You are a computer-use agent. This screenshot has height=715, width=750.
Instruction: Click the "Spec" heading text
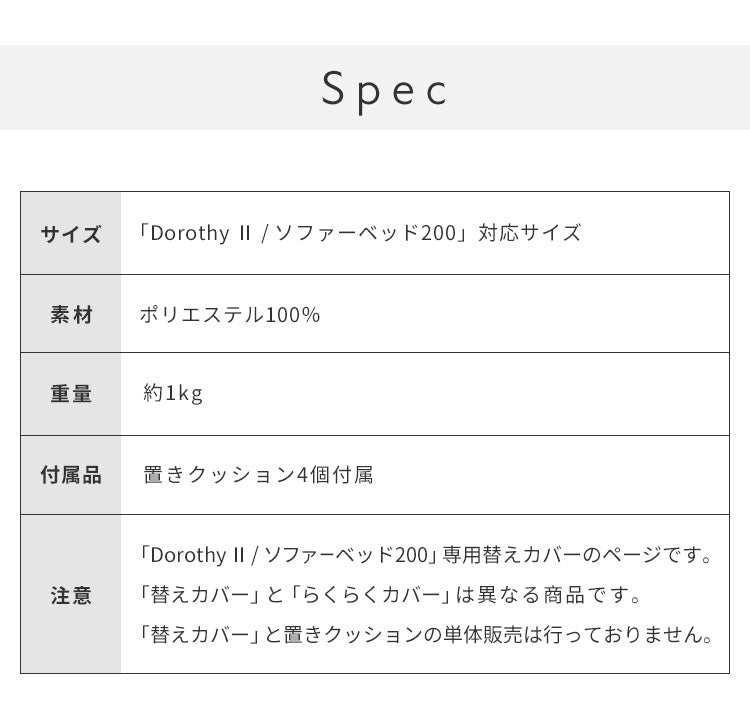pyautogui.click(x=385, y=89)
